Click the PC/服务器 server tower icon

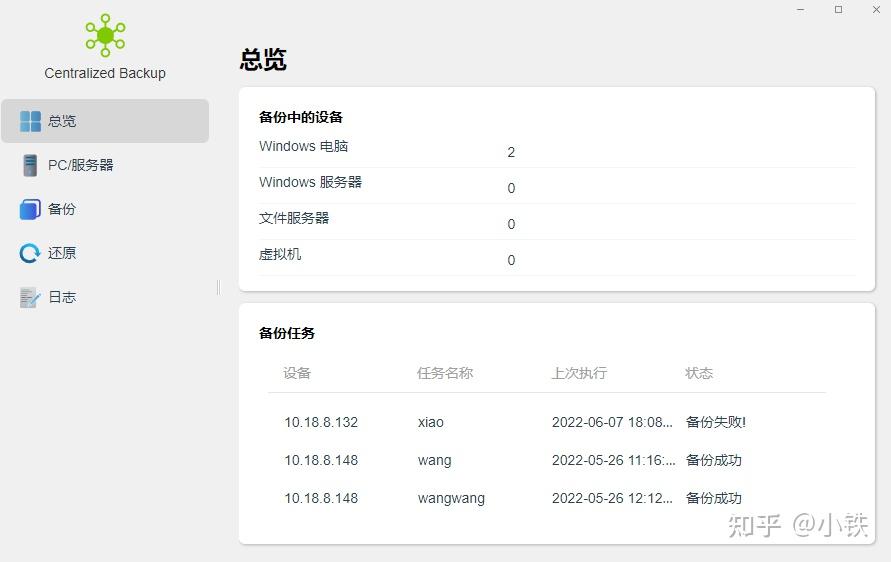click(30, 165)
